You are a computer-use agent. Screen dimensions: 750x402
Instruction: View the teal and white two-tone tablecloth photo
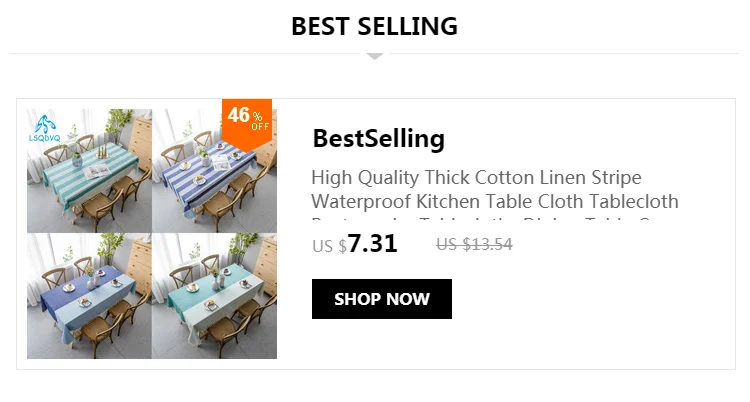pyautogui.click(x=214, y=296)
